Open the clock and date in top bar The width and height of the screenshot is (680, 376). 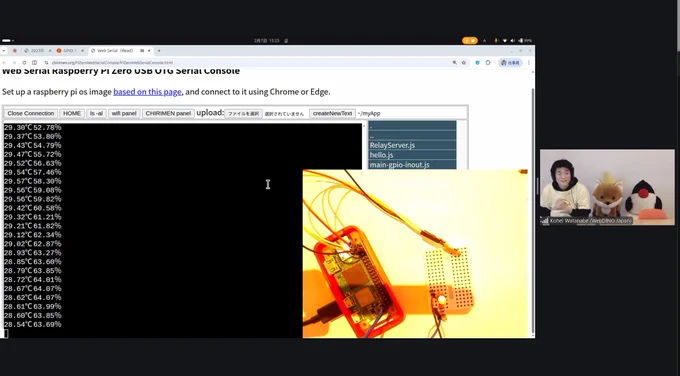click(266, 41)
